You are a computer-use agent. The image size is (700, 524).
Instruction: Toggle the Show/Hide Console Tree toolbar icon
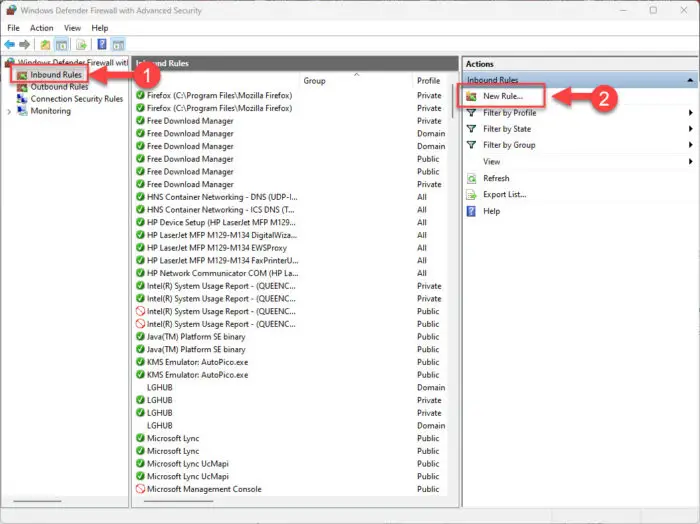click(61, 45)
